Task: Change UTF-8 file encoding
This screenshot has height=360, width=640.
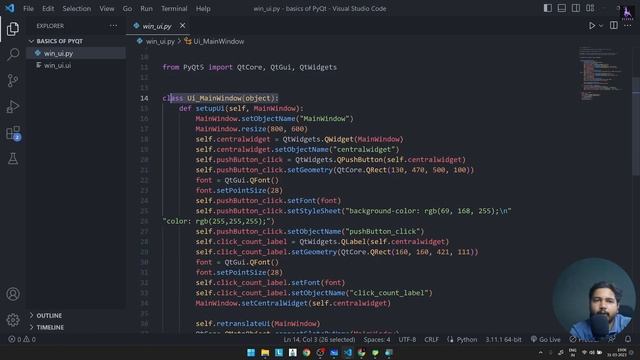Action: point(407,339)
